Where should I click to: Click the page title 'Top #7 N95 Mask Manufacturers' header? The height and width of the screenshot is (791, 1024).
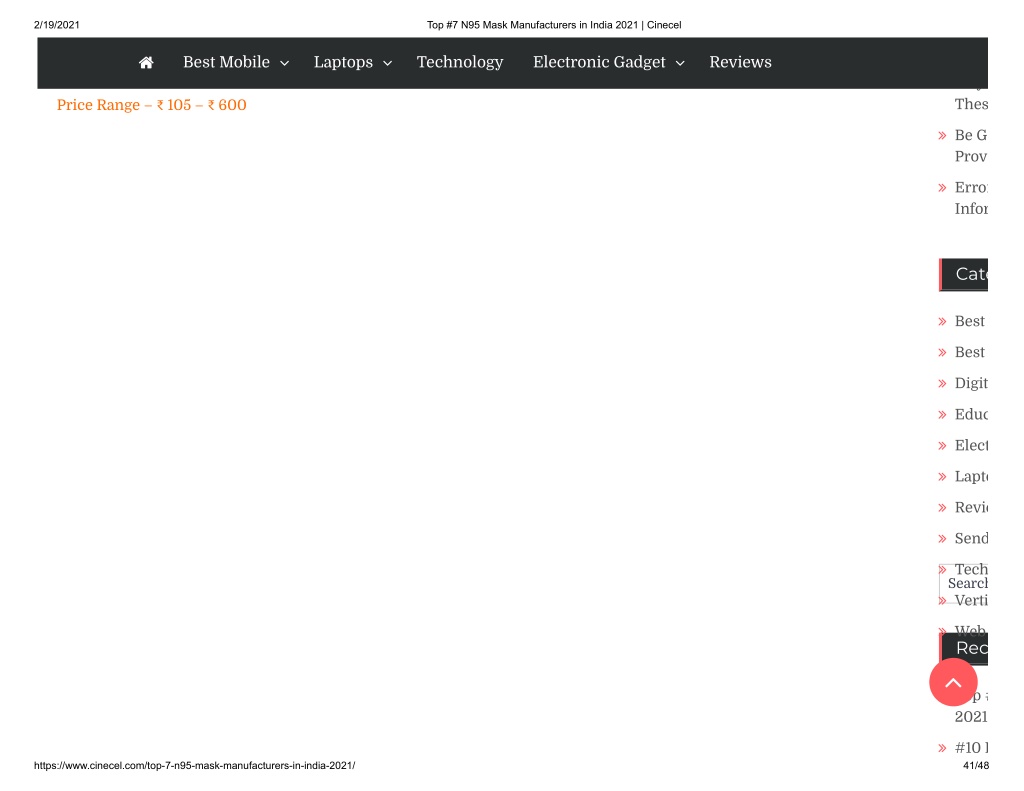(x=554, y=25)
